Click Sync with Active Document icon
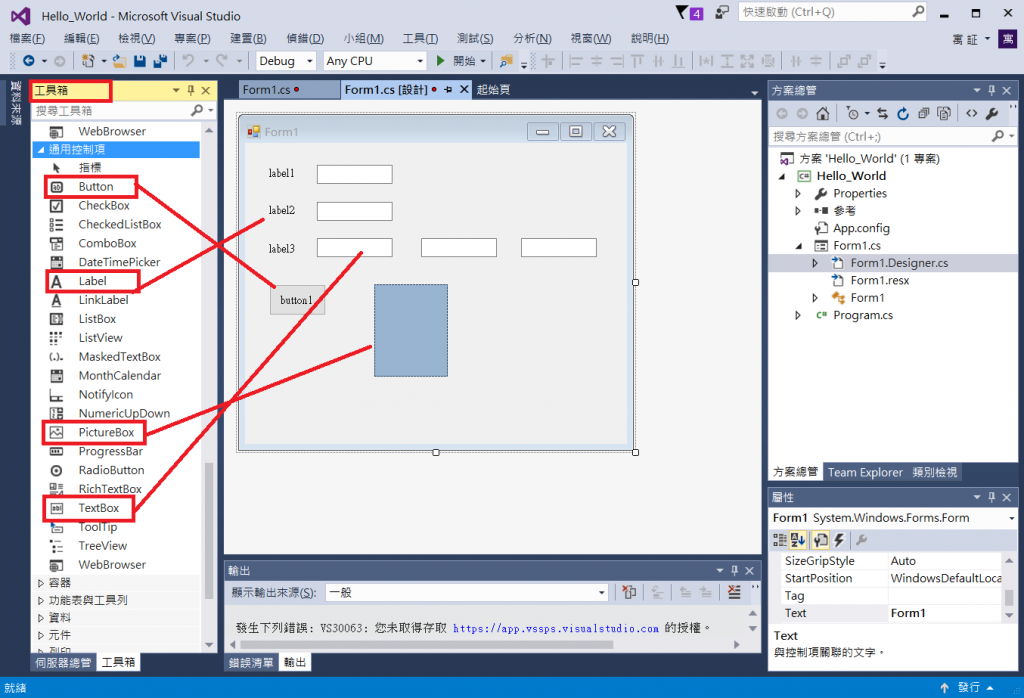The image size is (1024, 698). [x=883, y=114]
